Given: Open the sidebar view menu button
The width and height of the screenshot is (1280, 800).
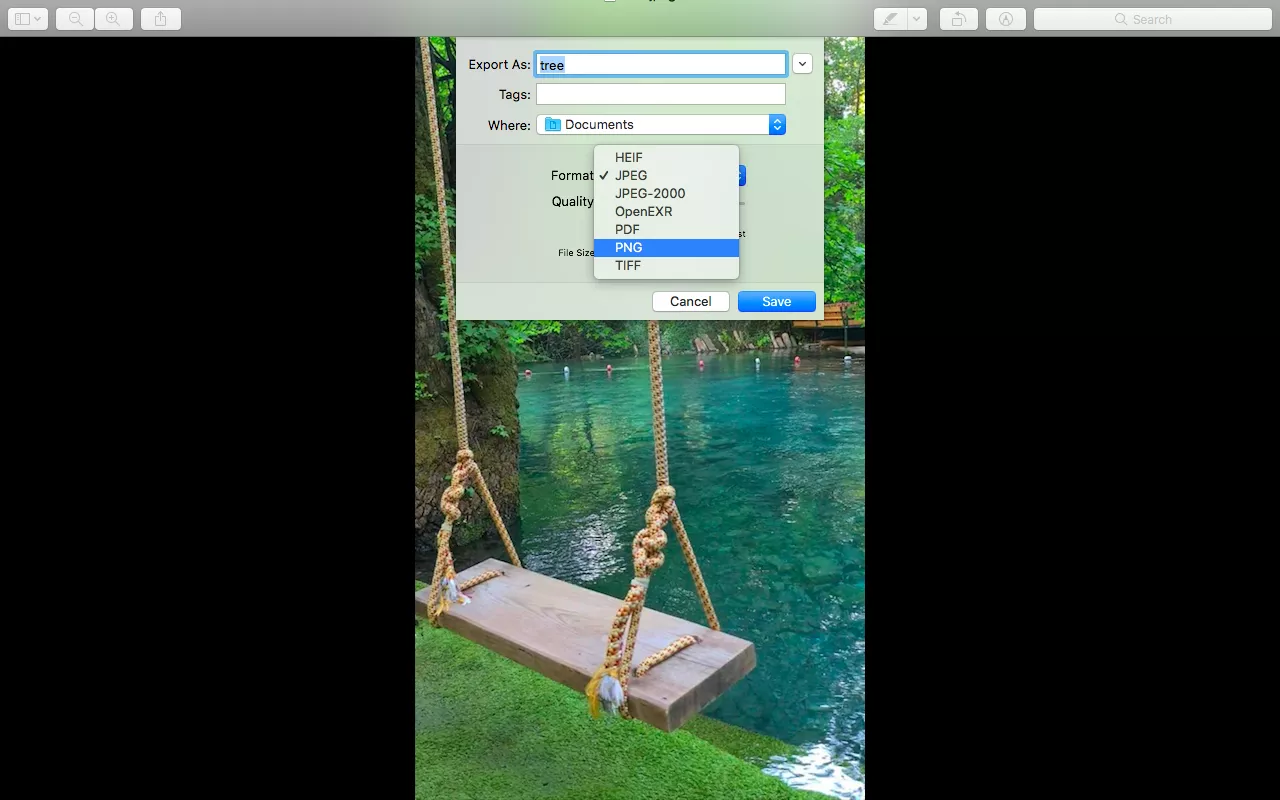Looking at the screenshot, I should coord(28,19).
